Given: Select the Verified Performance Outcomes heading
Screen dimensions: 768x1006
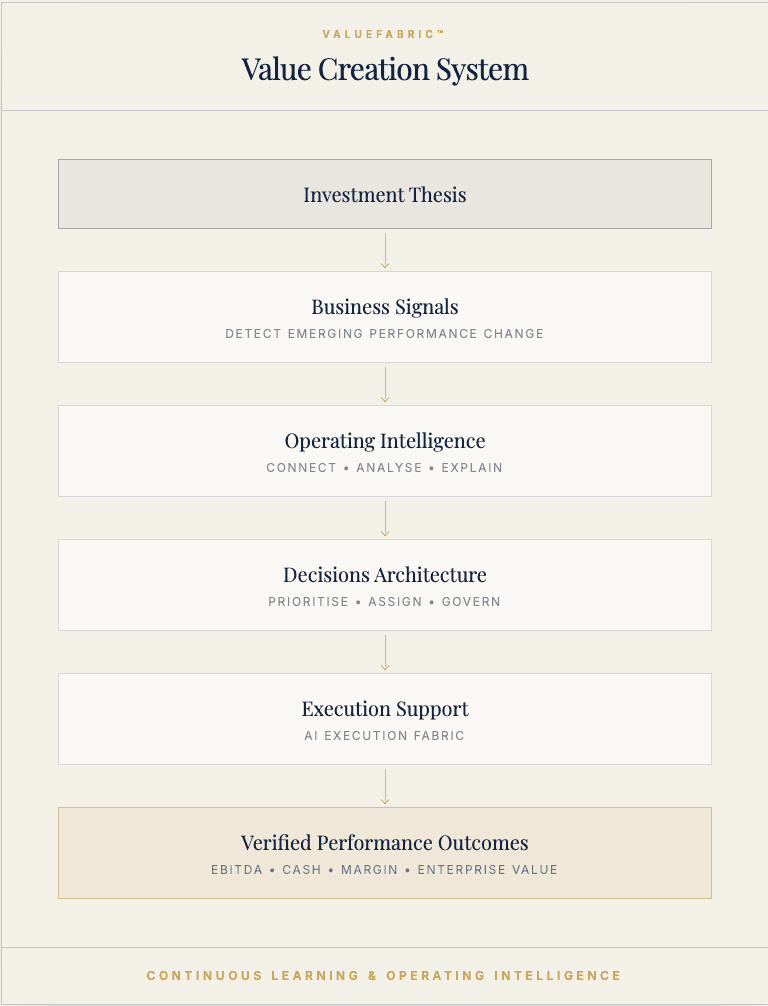Looking at the screenshot, I should click(x=385, y=842).
